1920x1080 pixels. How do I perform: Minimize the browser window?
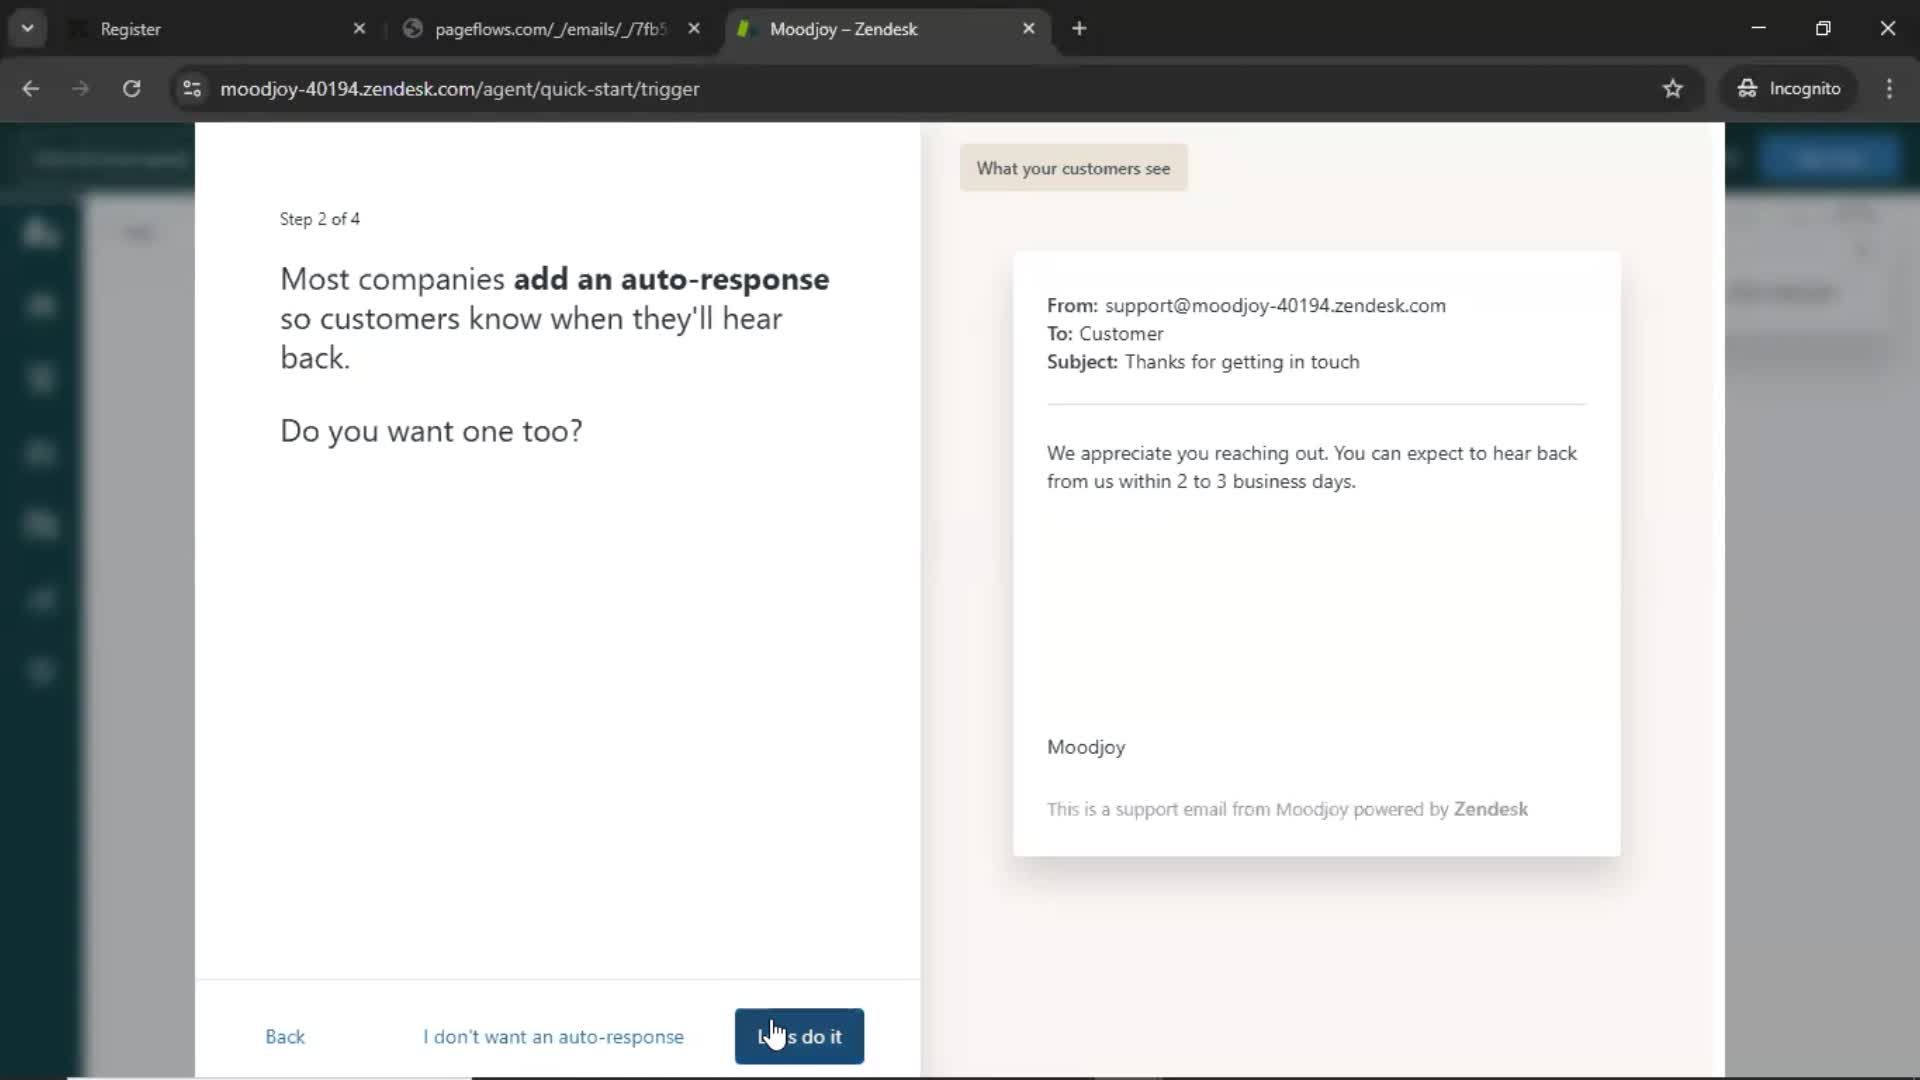(x=1759, y=29)
